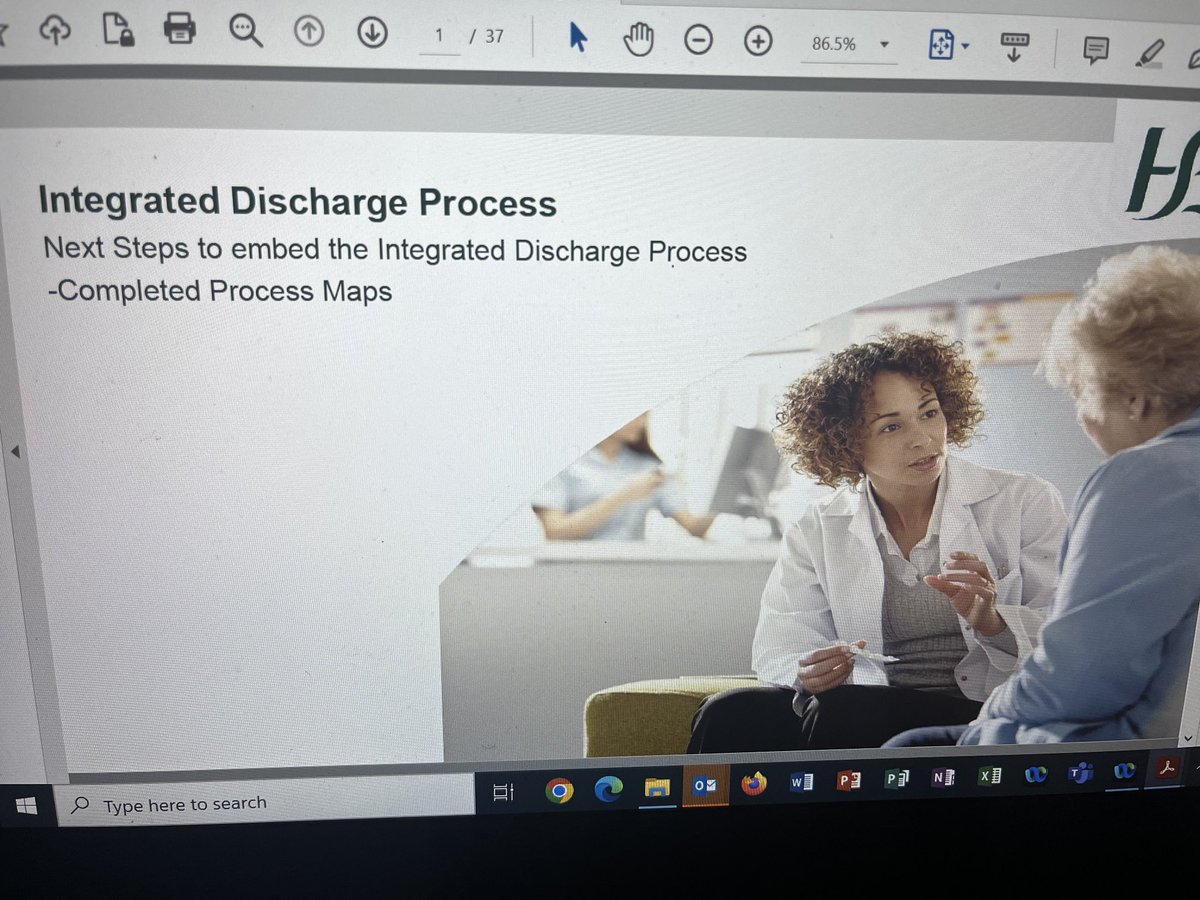This screenshot has height=900, width=1200.
Task: Add a sticky note comment
Action: 1096,50
